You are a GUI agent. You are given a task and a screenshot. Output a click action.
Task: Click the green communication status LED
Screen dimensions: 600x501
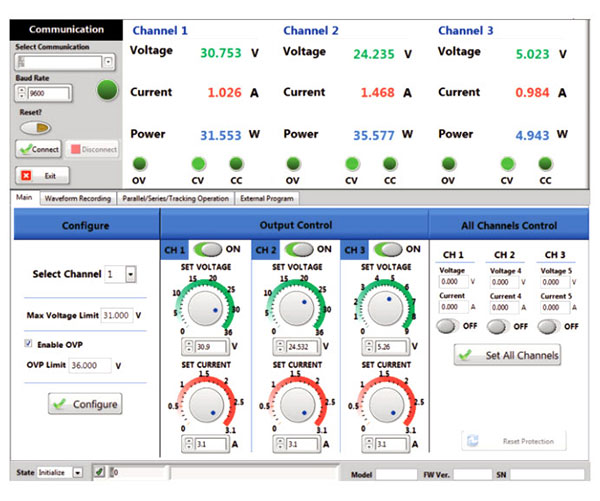(x=107, y=90)
